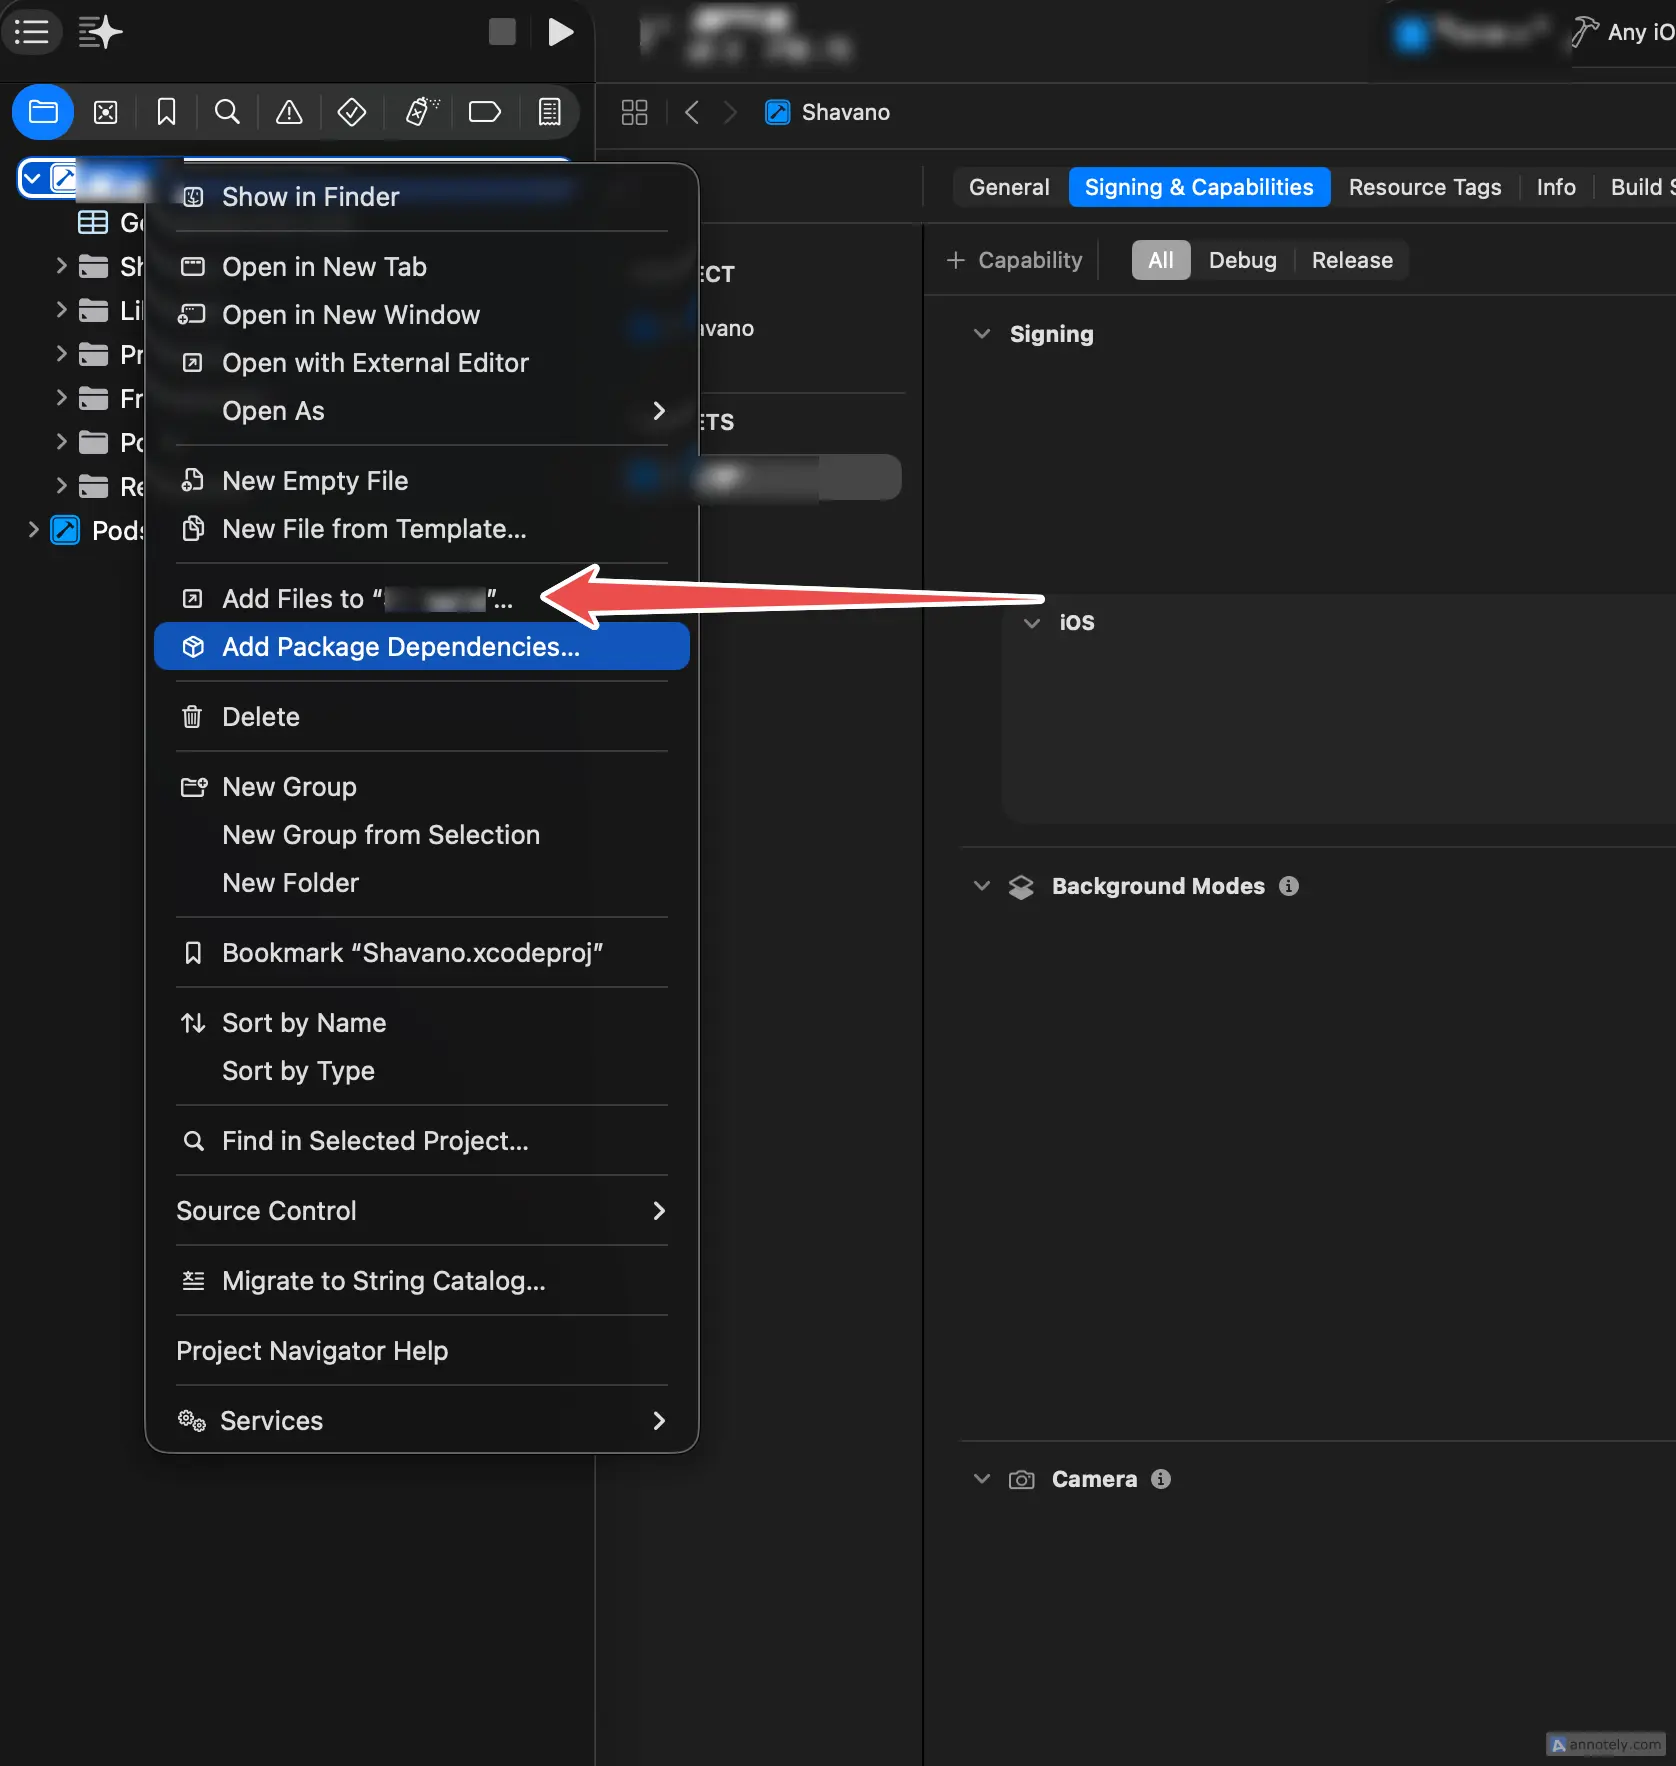Open the Bookmark navigator

pyautogui.click(x=165, y=112)
